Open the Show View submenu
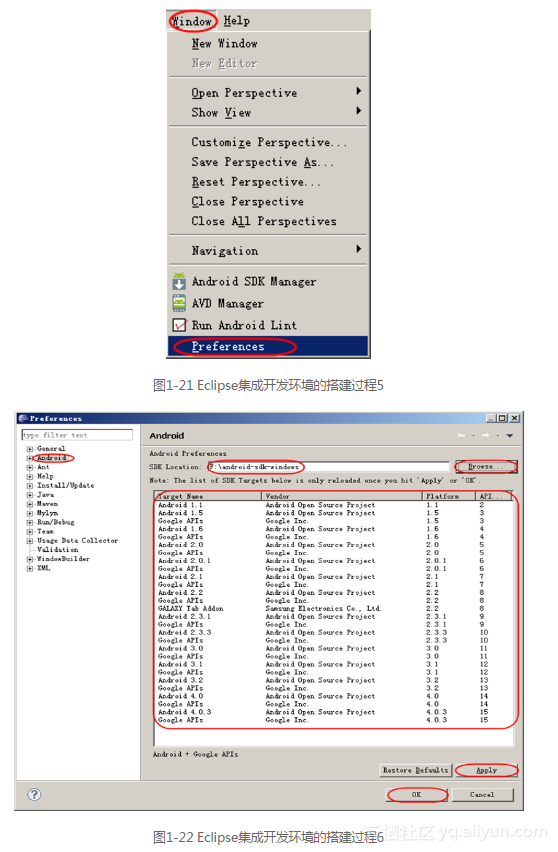 click(x=221, y=112)
